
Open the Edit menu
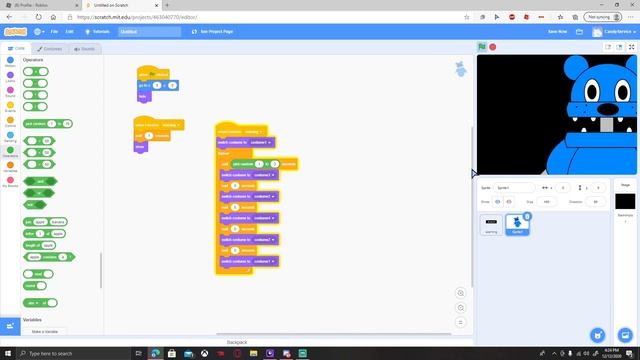(70, 31)
